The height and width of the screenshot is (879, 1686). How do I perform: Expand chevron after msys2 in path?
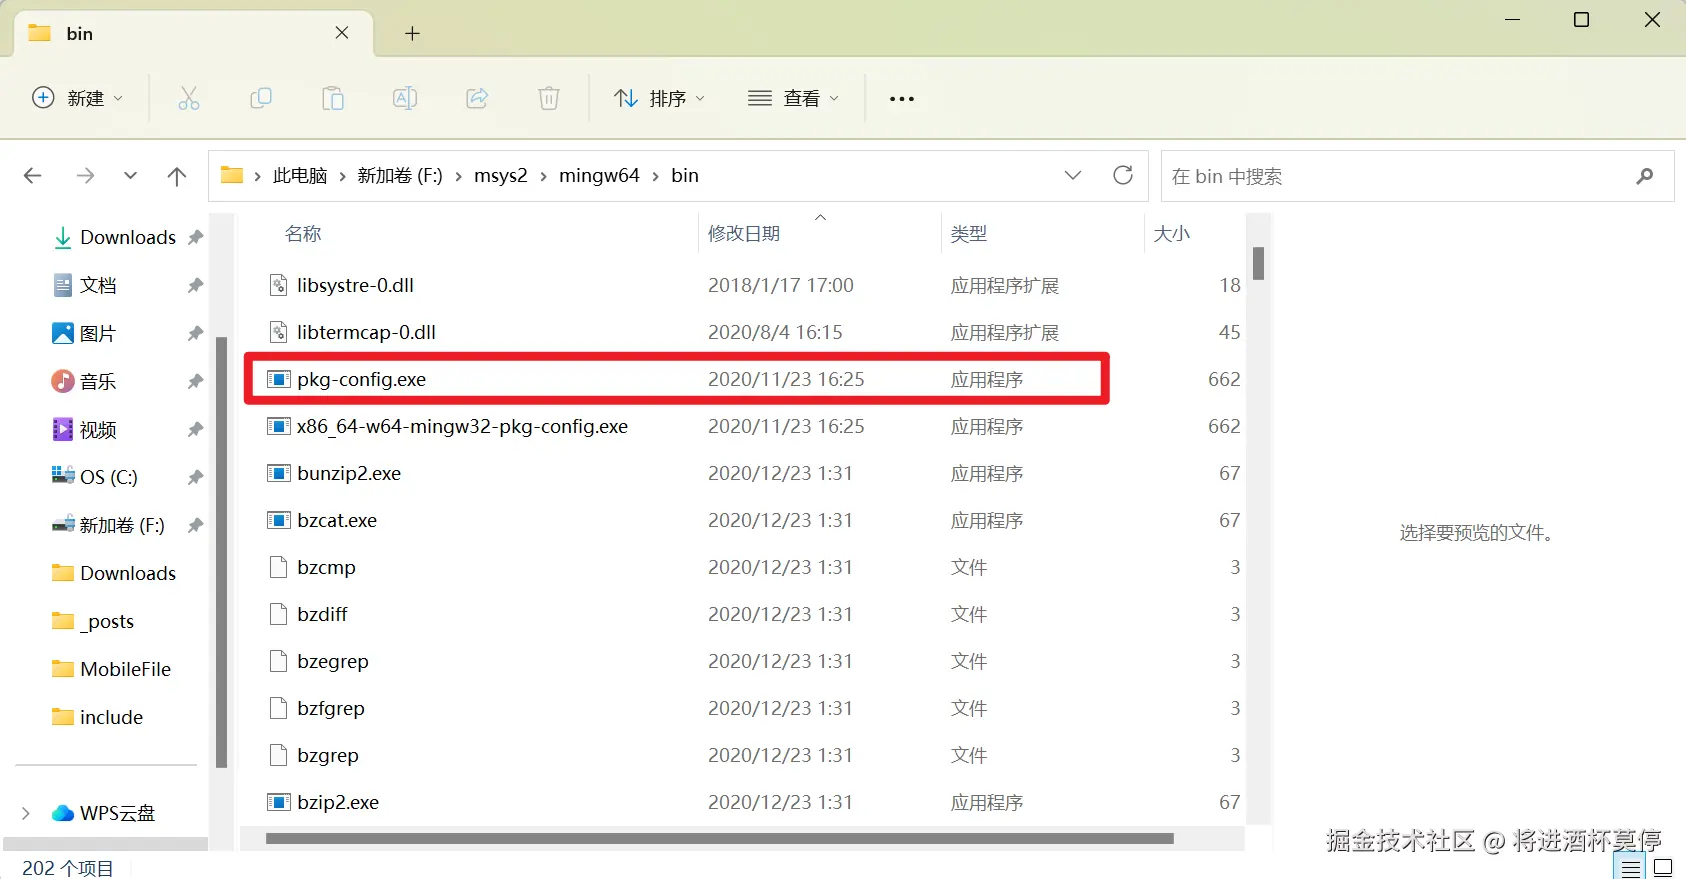pos(543,176)
